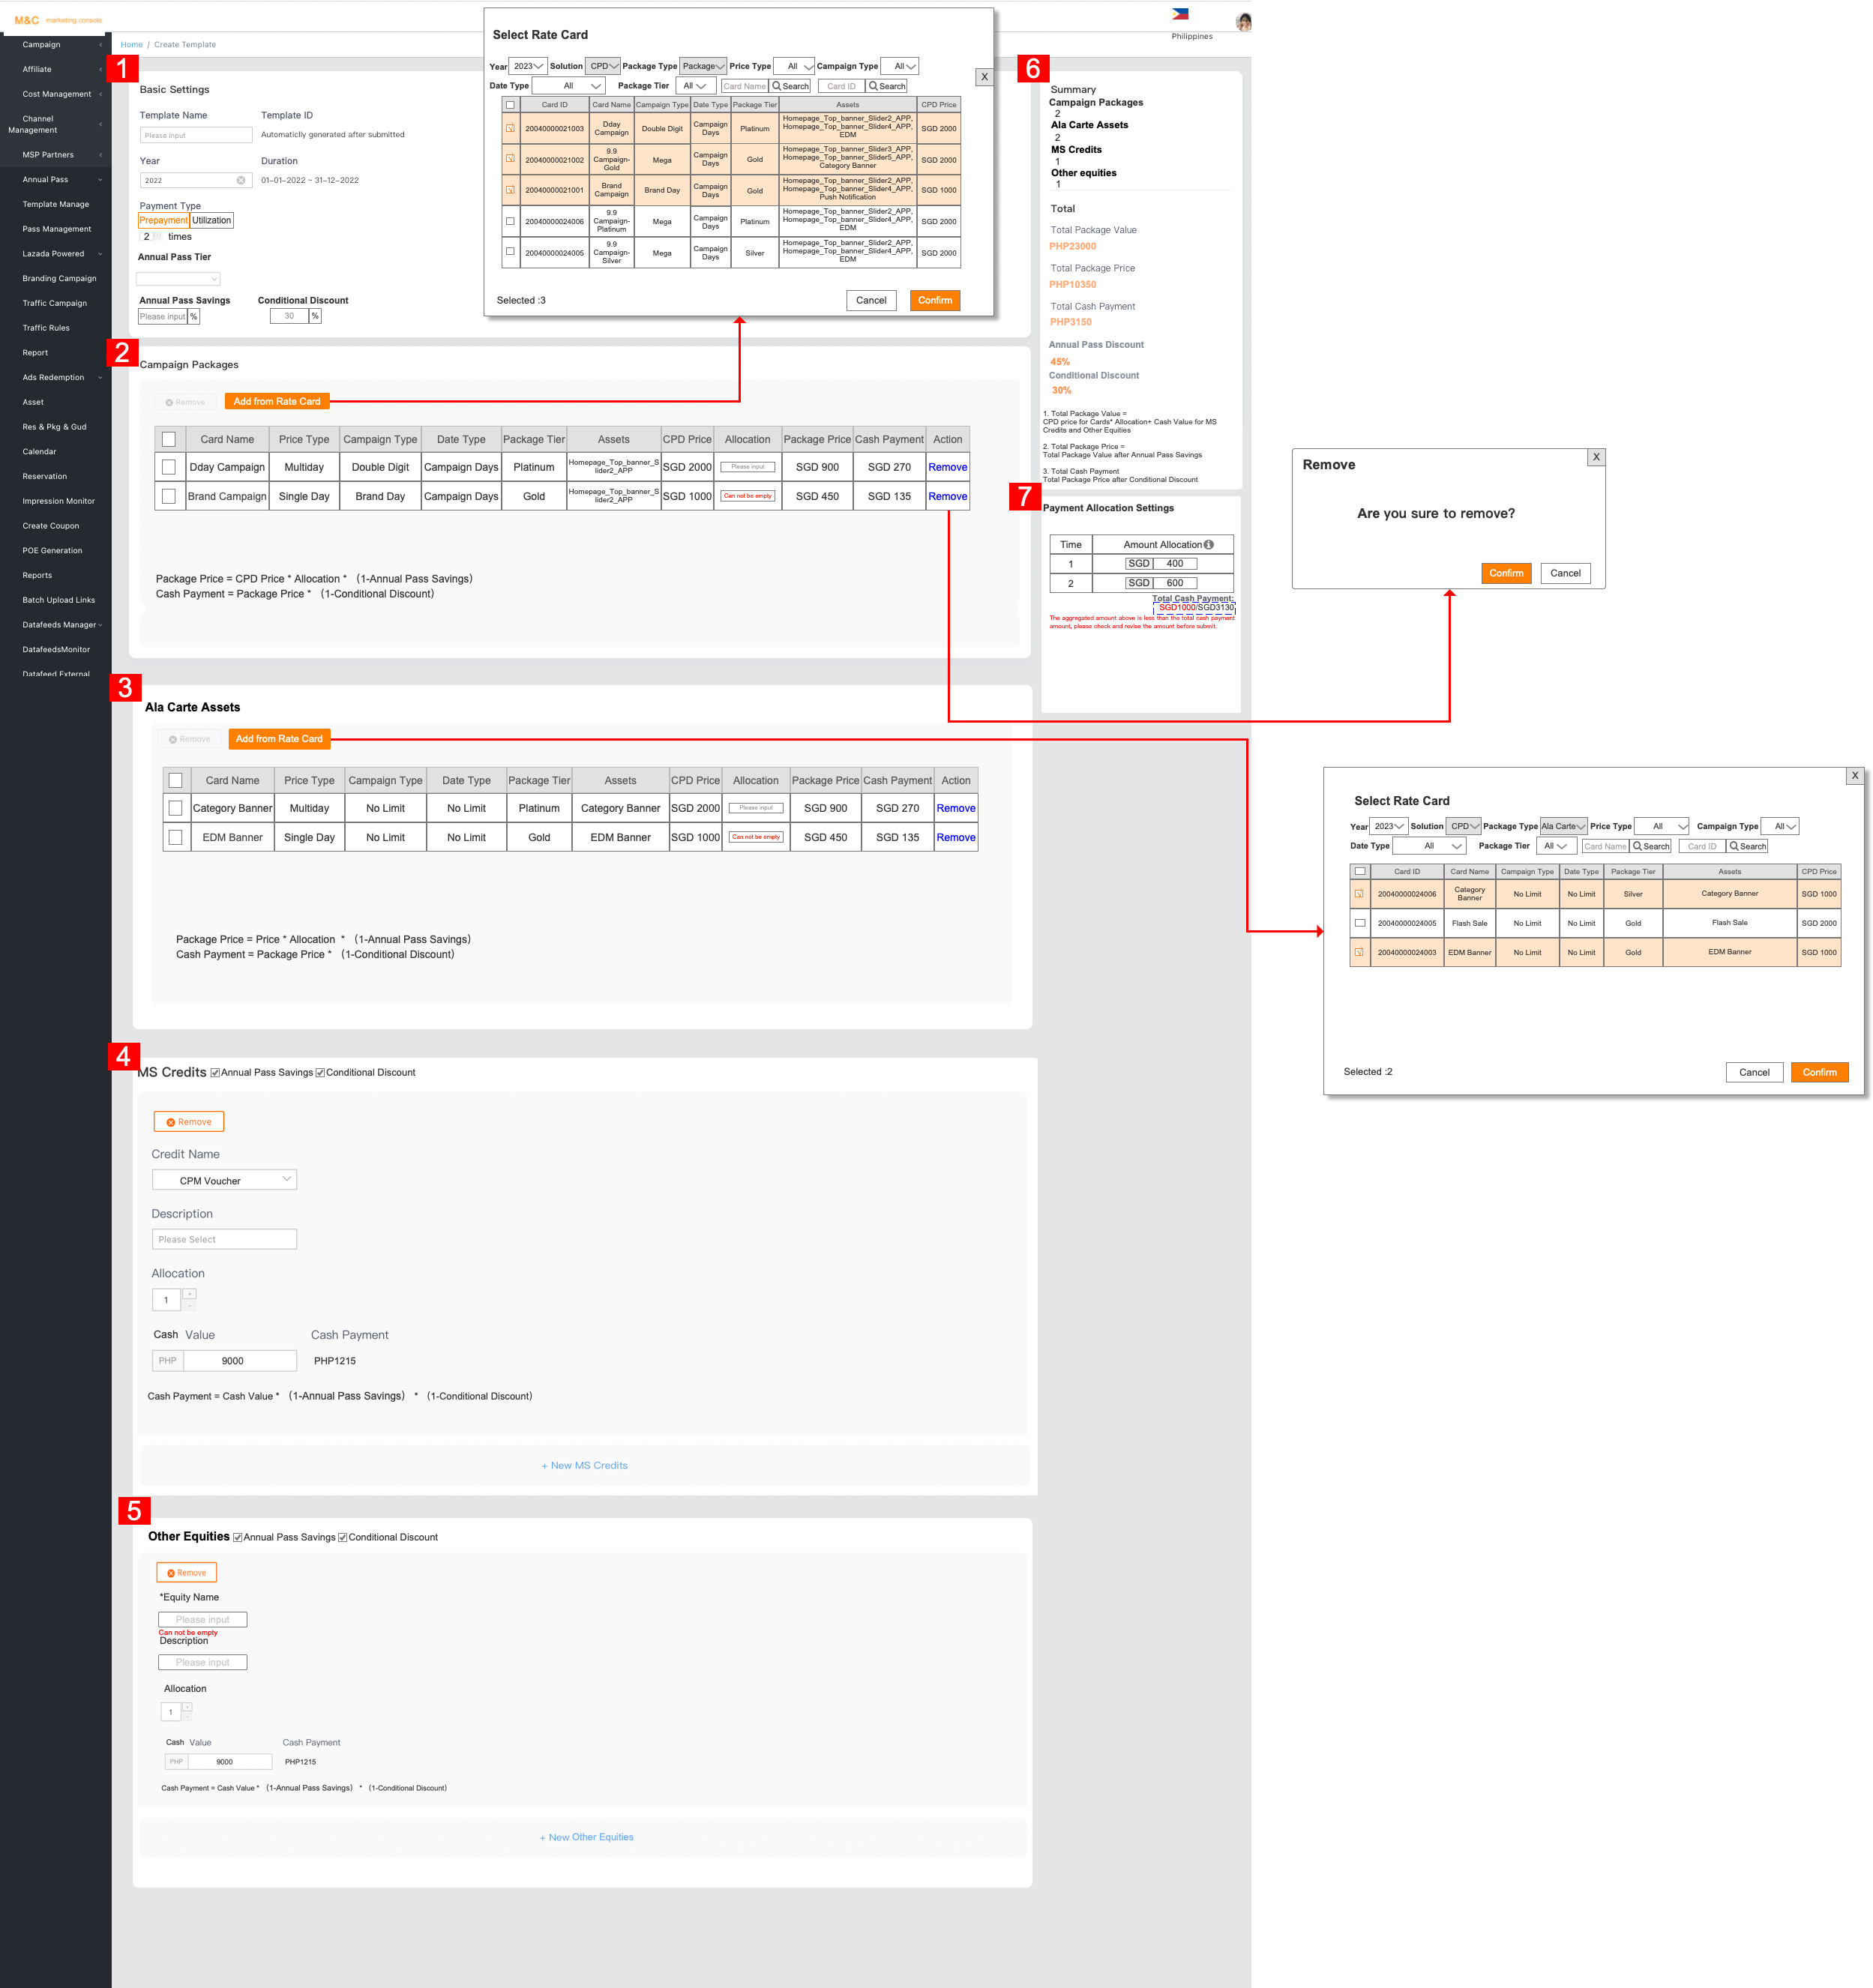1873x1988 pixels.
Task: Open Template Manage in sidebar
Action: click(56, 204)
